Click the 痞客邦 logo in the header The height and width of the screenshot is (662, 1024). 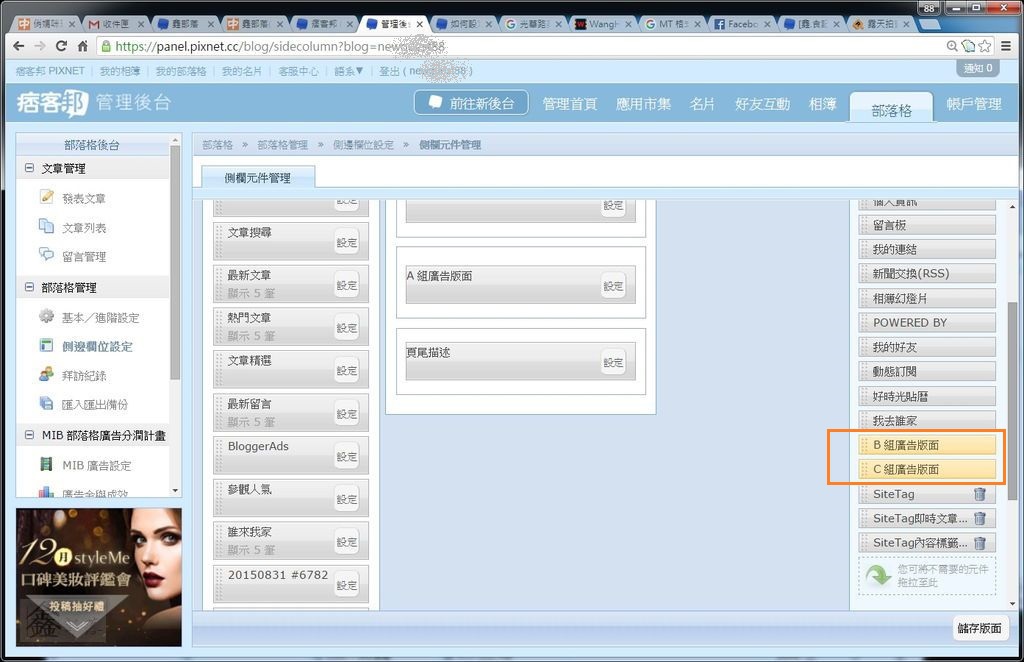52,103
